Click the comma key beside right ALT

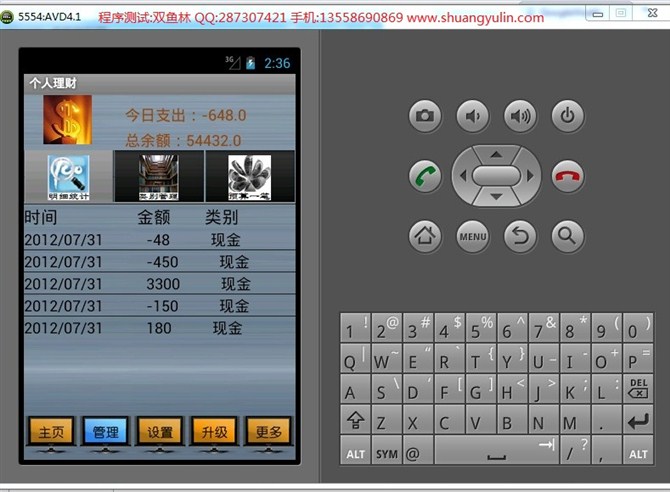pos(606,451)
